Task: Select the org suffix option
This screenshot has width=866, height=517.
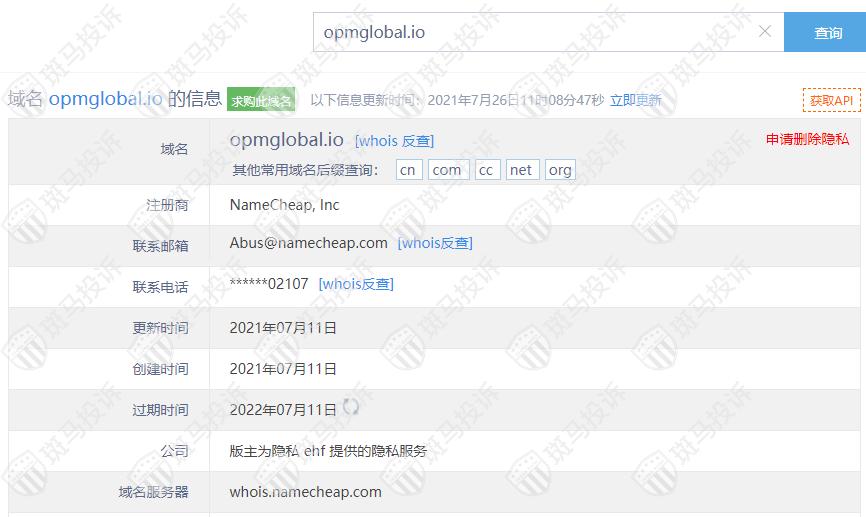Action: [560, 170]
